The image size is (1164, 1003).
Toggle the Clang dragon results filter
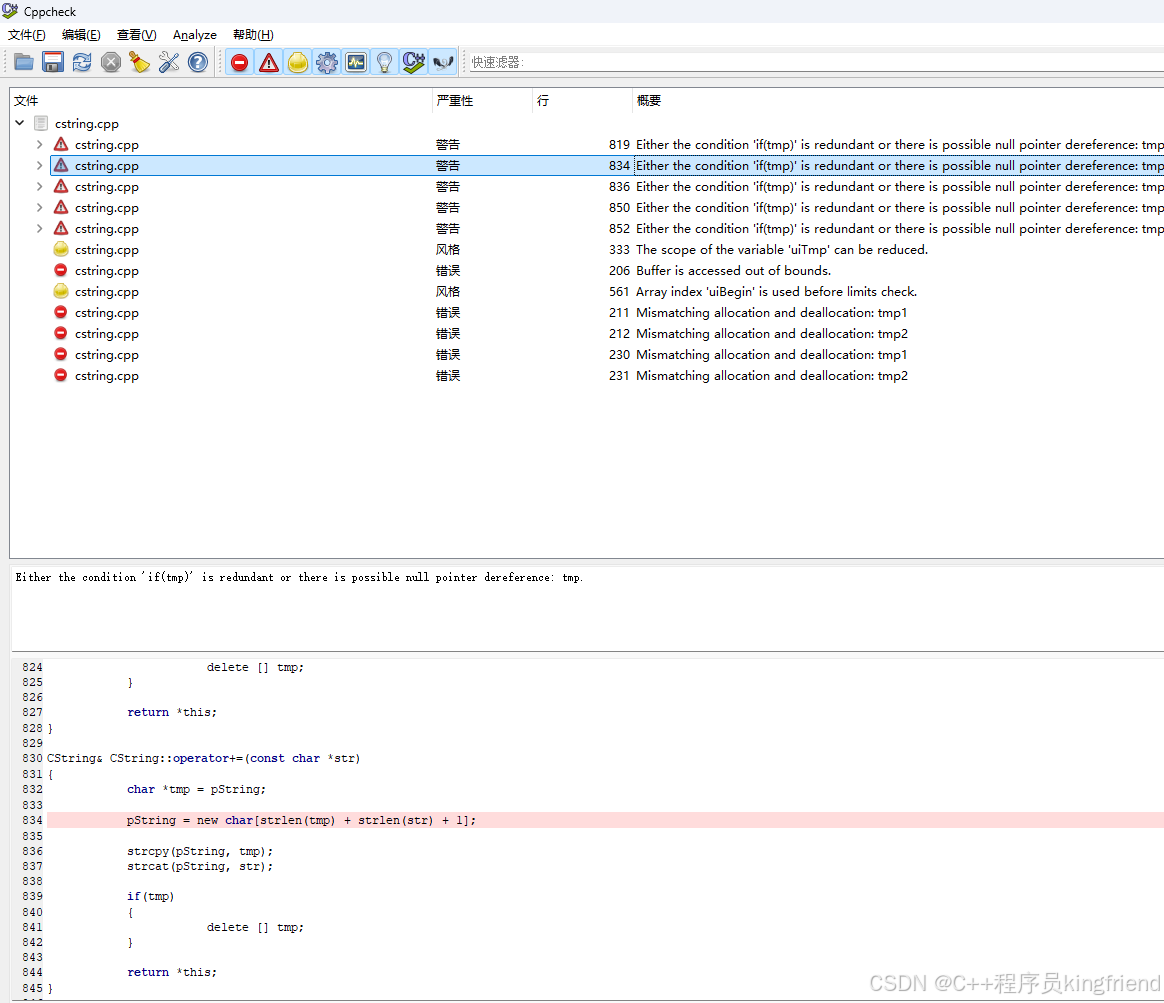(x=442, y=62)
